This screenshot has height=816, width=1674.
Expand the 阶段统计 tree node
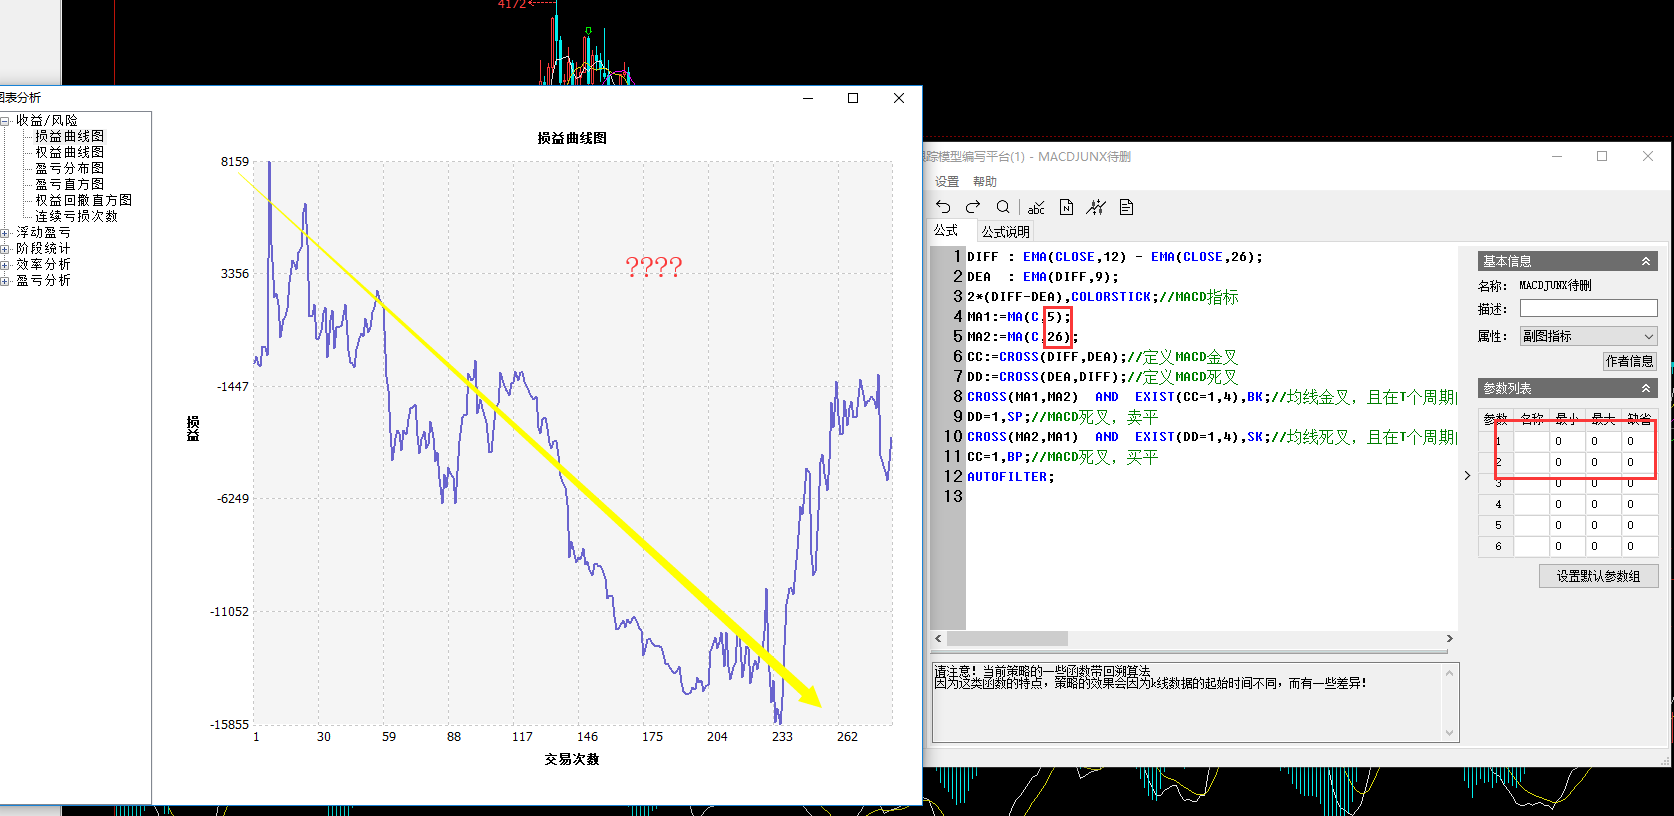pyautogui.click(x=5, y=249)
